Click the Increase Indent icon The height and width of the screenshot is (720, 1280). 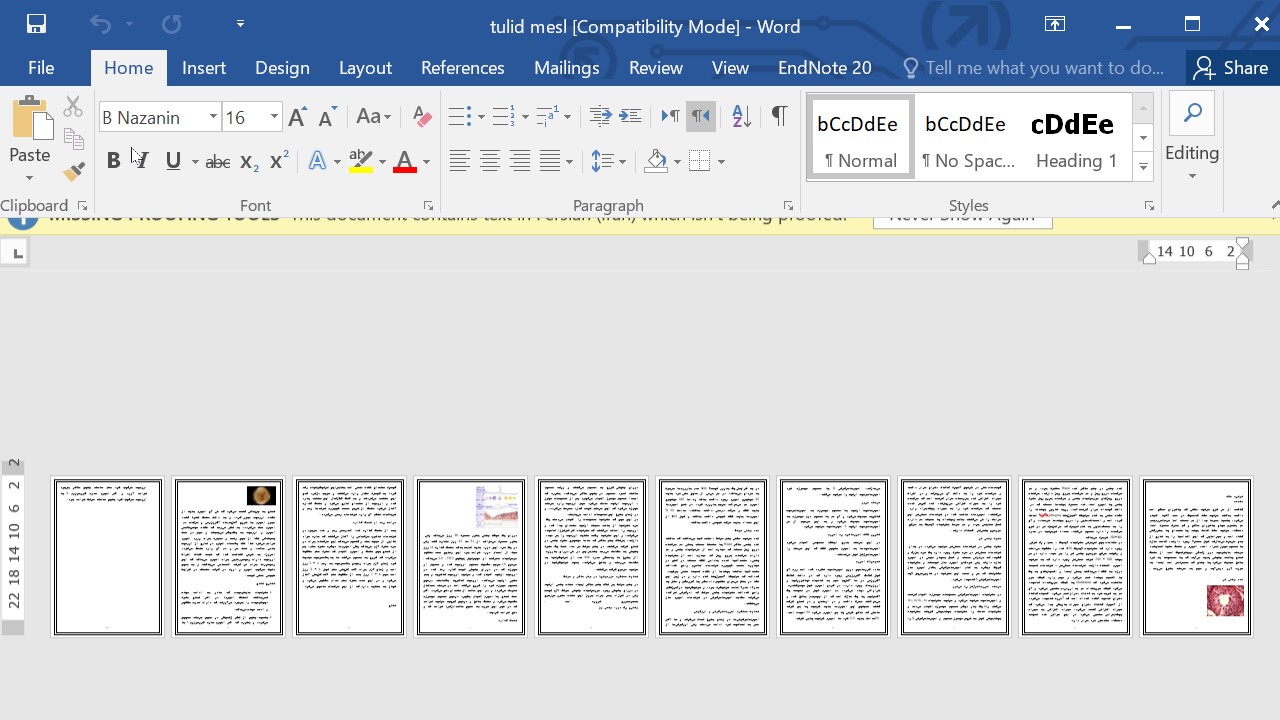[630, 117]
